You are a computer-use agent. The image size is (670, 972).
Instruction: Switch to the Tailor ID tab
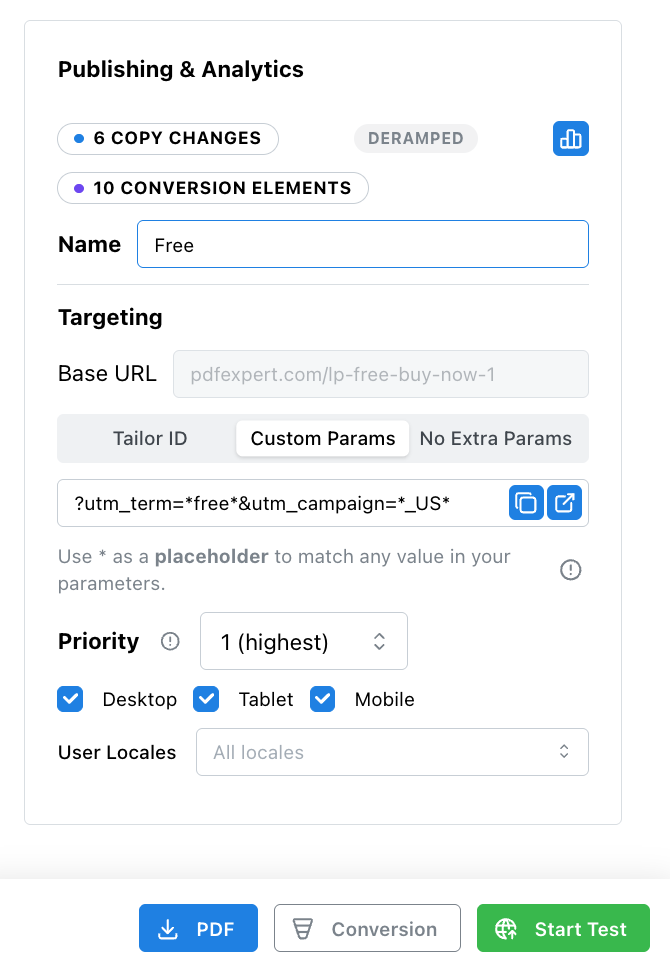click(150, 438)
